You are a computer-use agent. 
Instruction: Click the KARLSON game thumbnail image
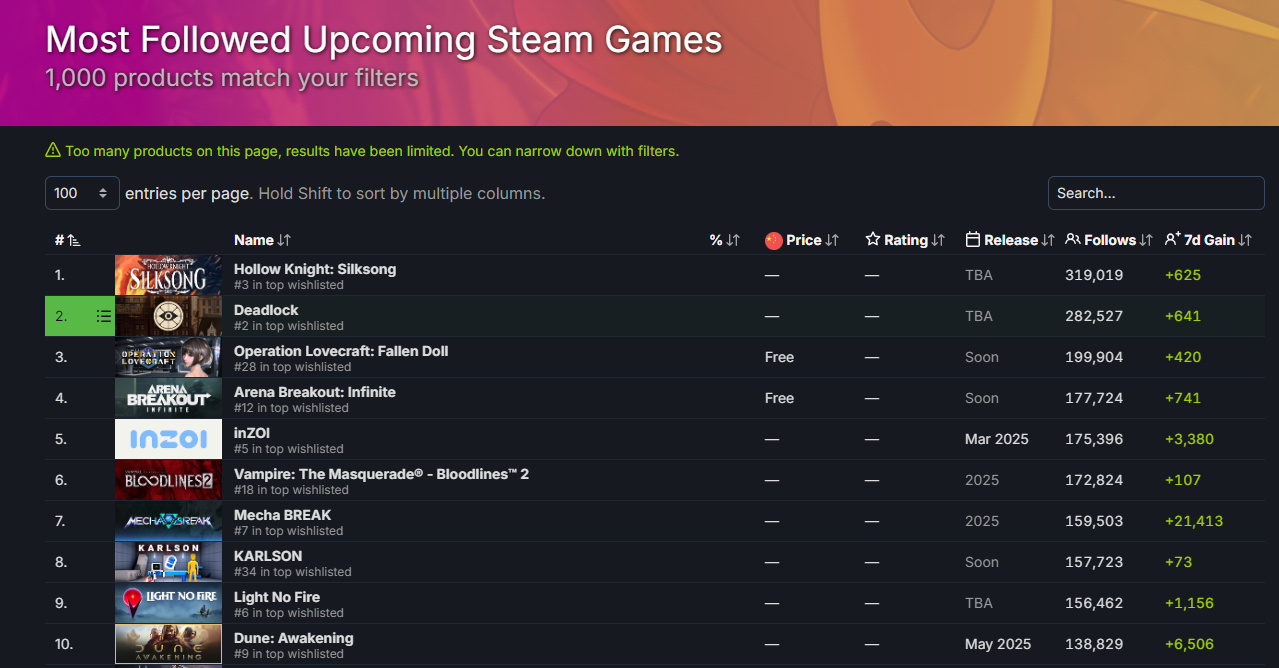(168, 562)
